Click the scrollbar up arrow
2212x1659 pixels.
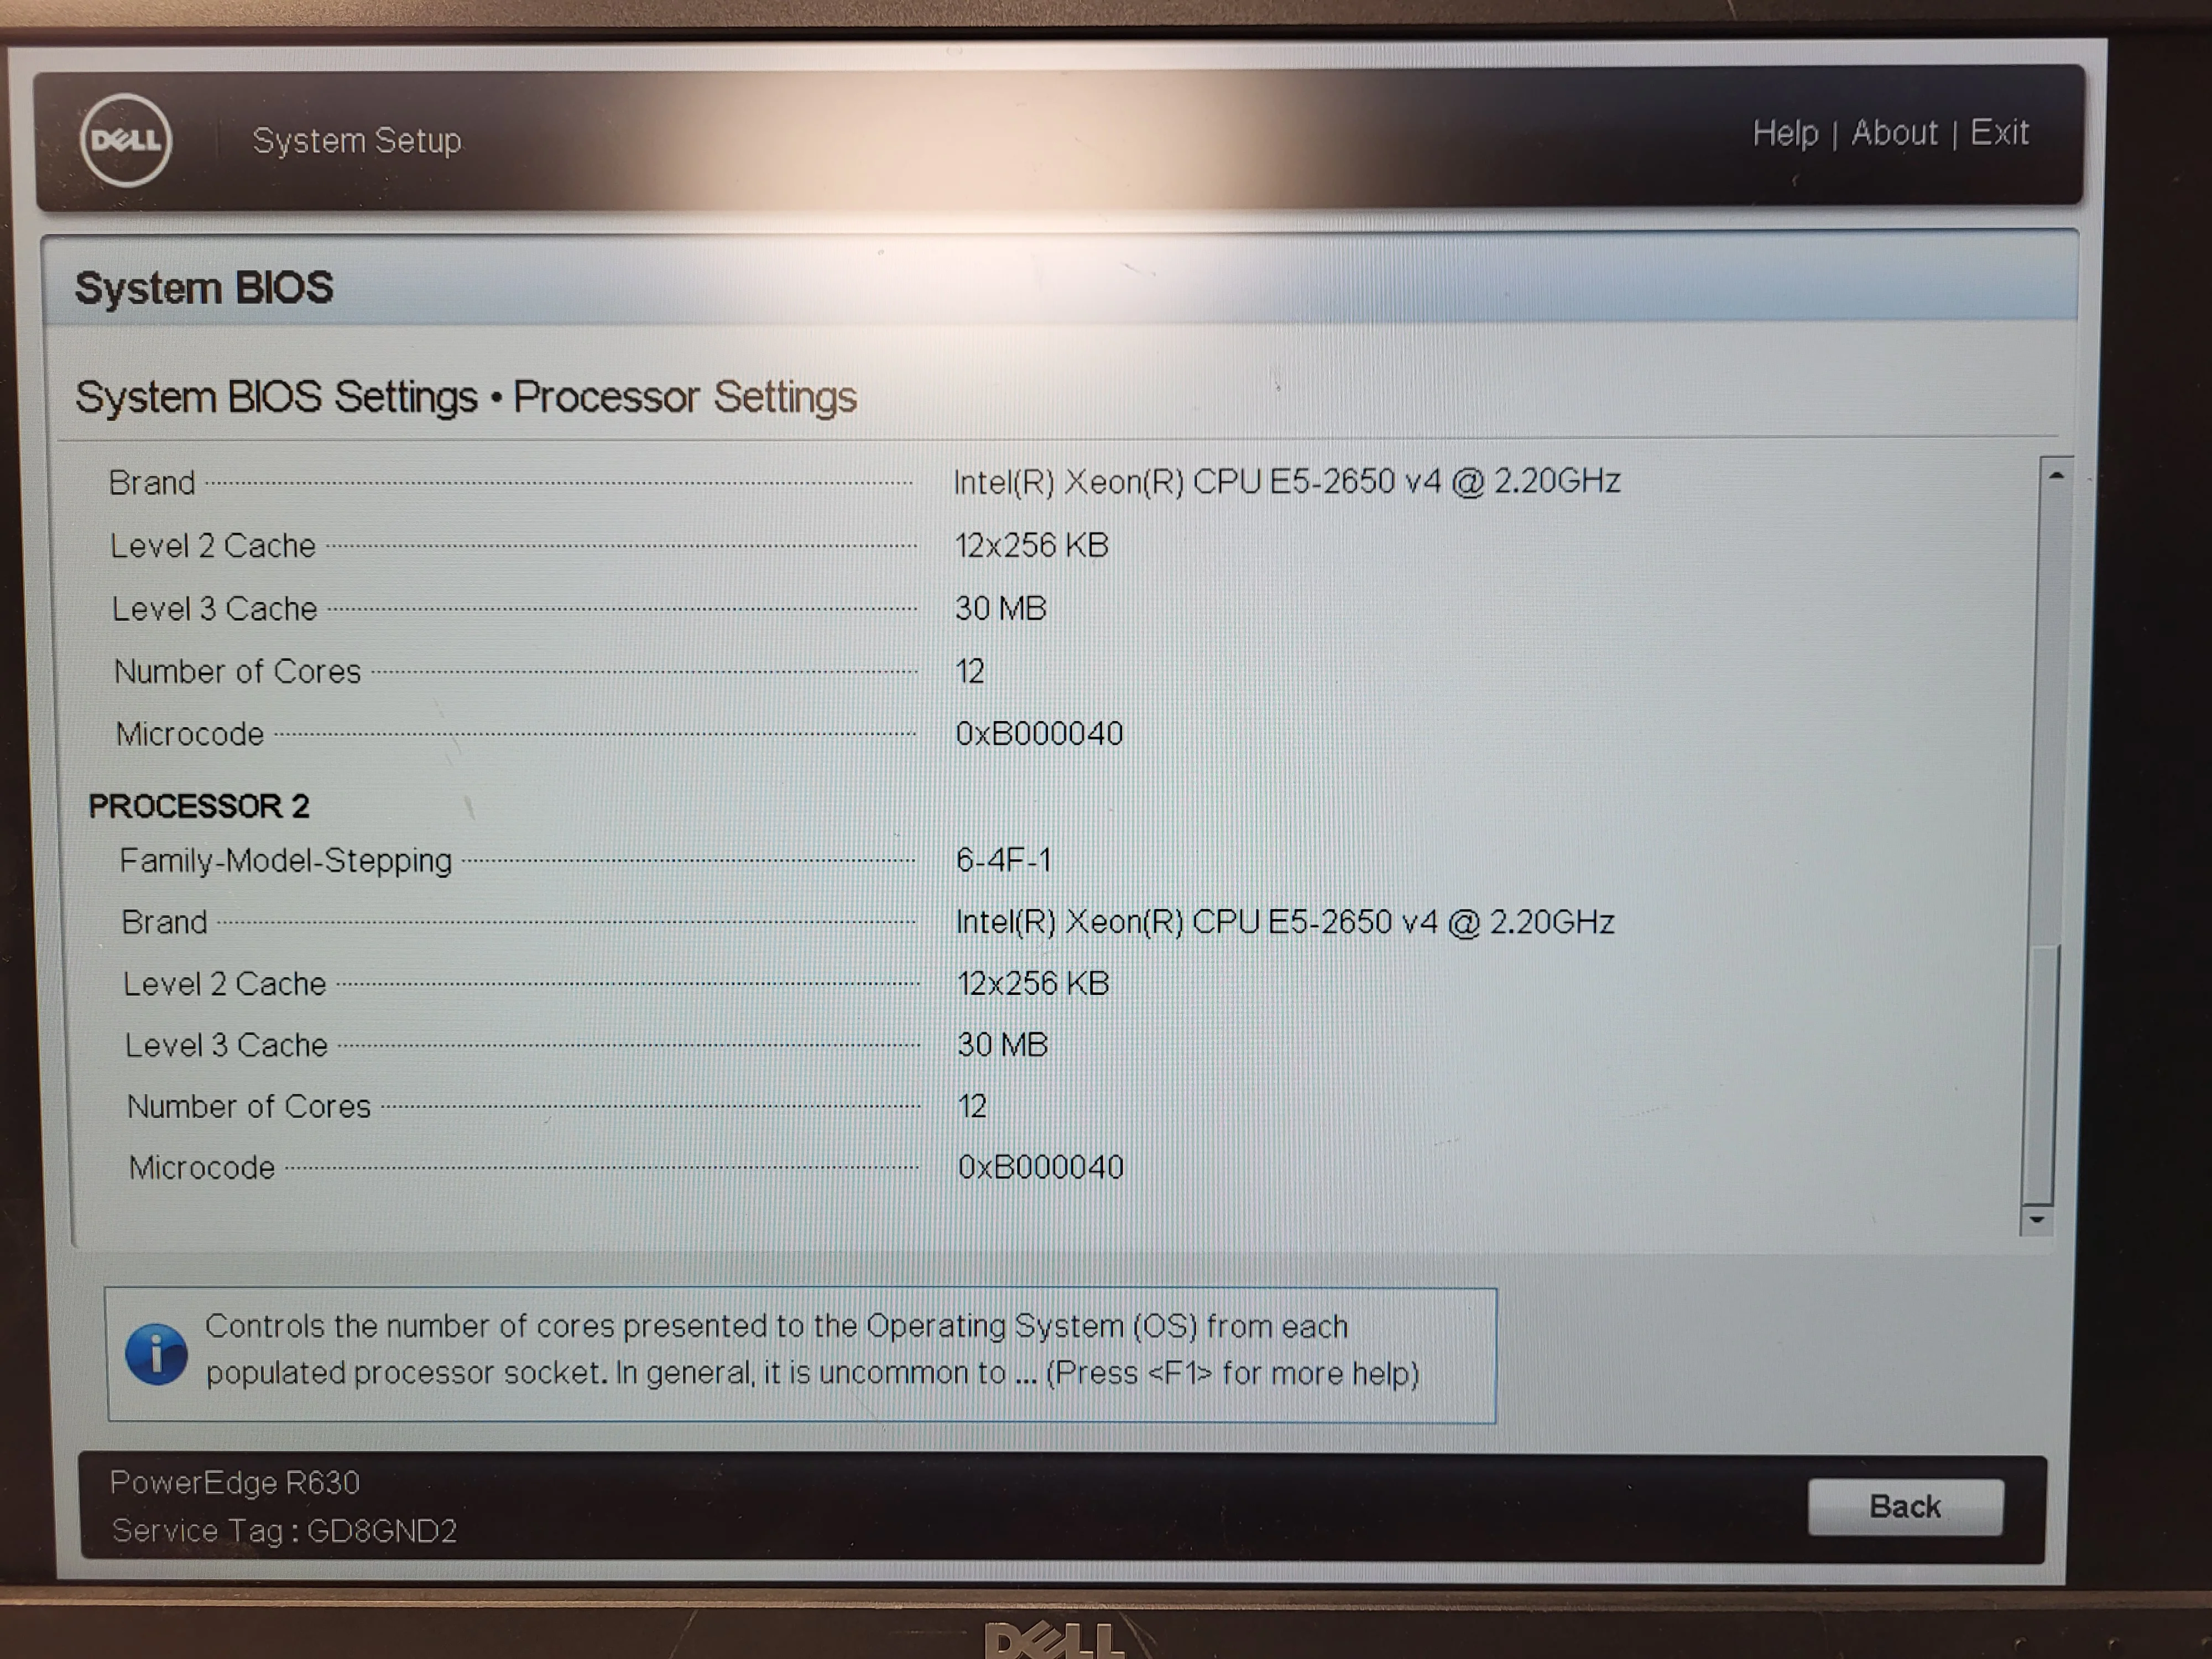(x=2056, y=475)
